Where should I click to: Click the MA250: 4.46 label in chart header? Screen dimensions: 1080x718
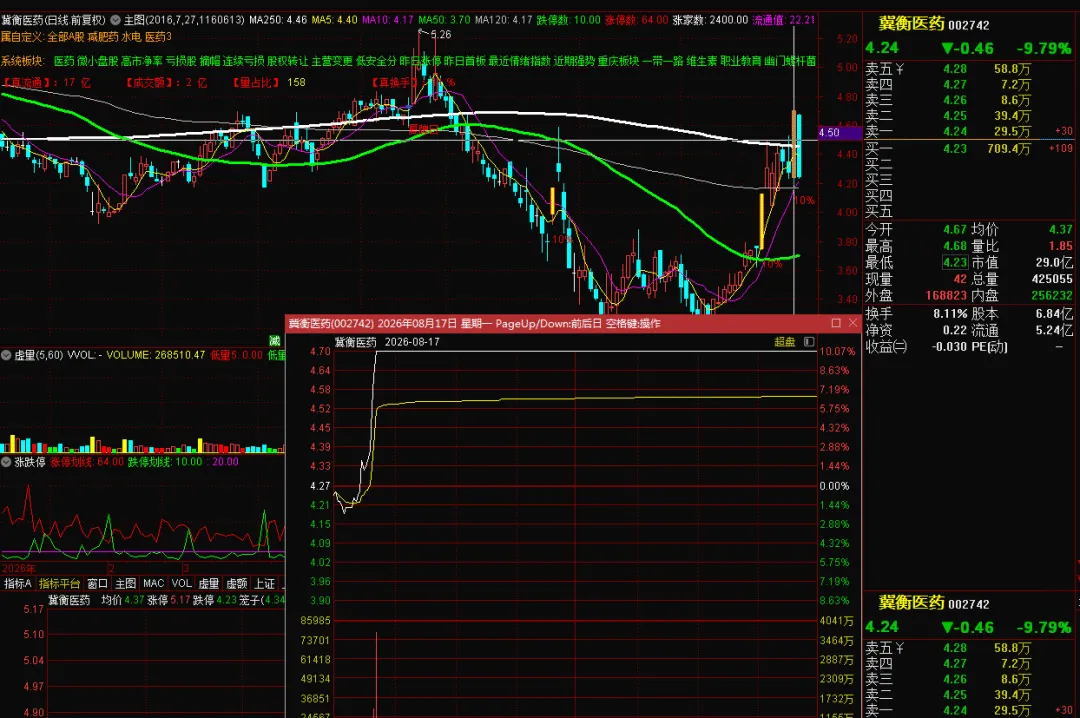click(x=278, y=20)
